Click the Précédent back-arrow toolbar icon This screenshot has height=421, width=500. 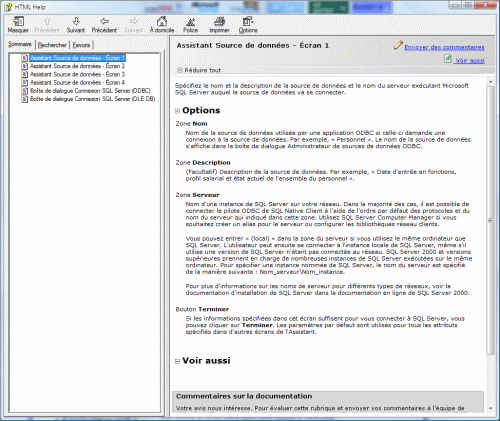104,22
